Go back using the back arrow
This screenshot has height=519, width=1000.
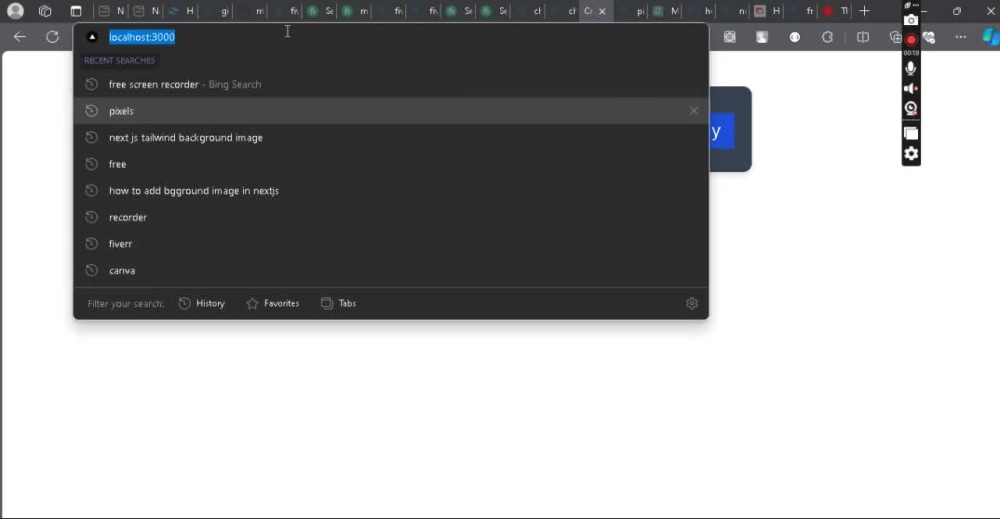pos(20,37)
